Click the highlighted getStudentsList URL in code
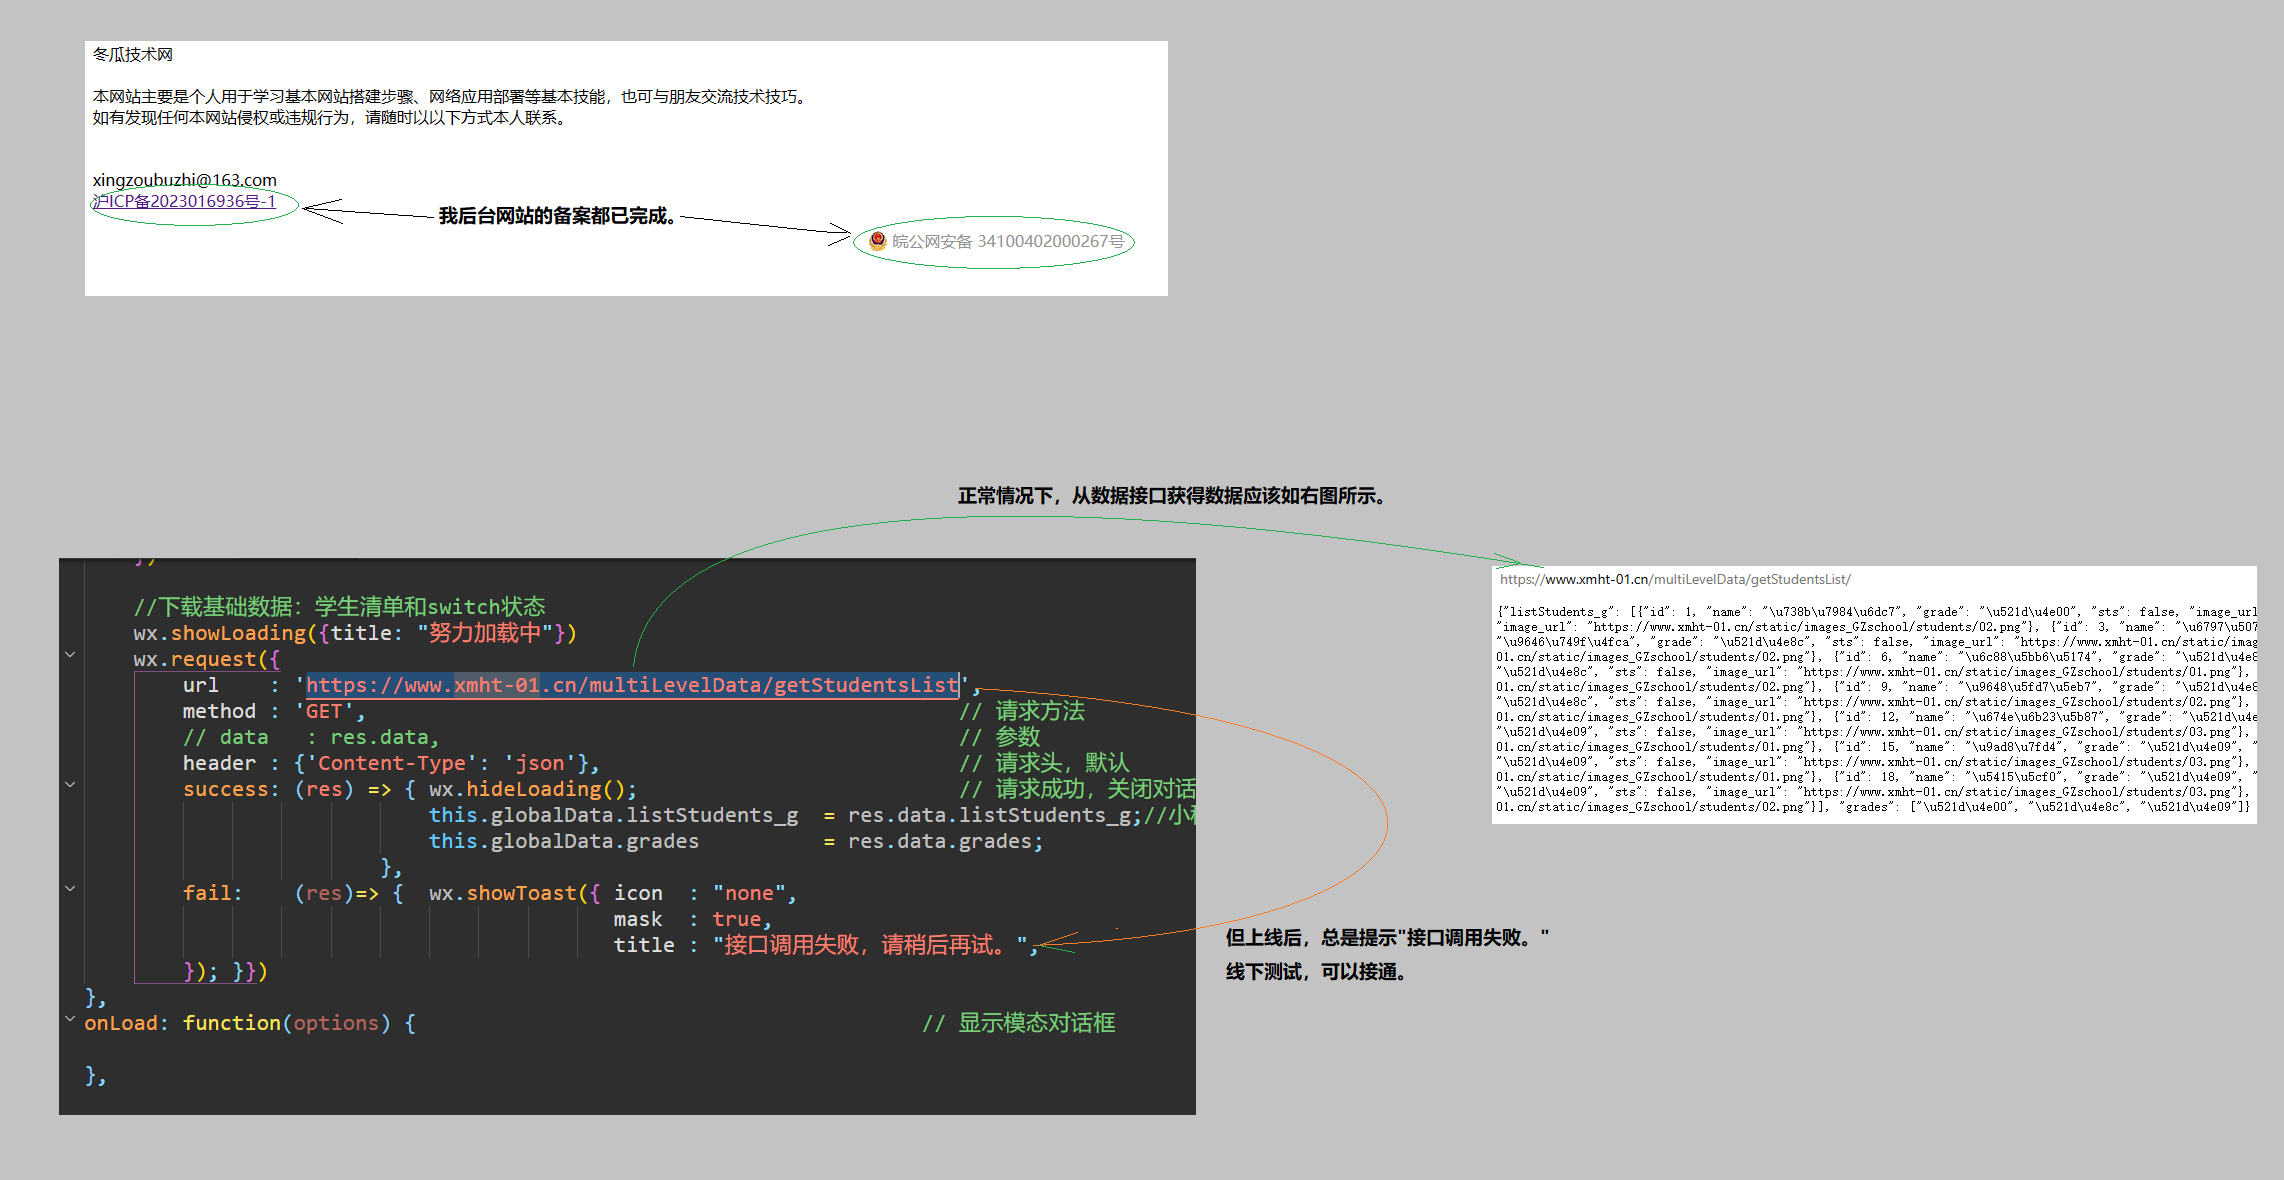The image size is (2284, 1180). tap(632, 685)
